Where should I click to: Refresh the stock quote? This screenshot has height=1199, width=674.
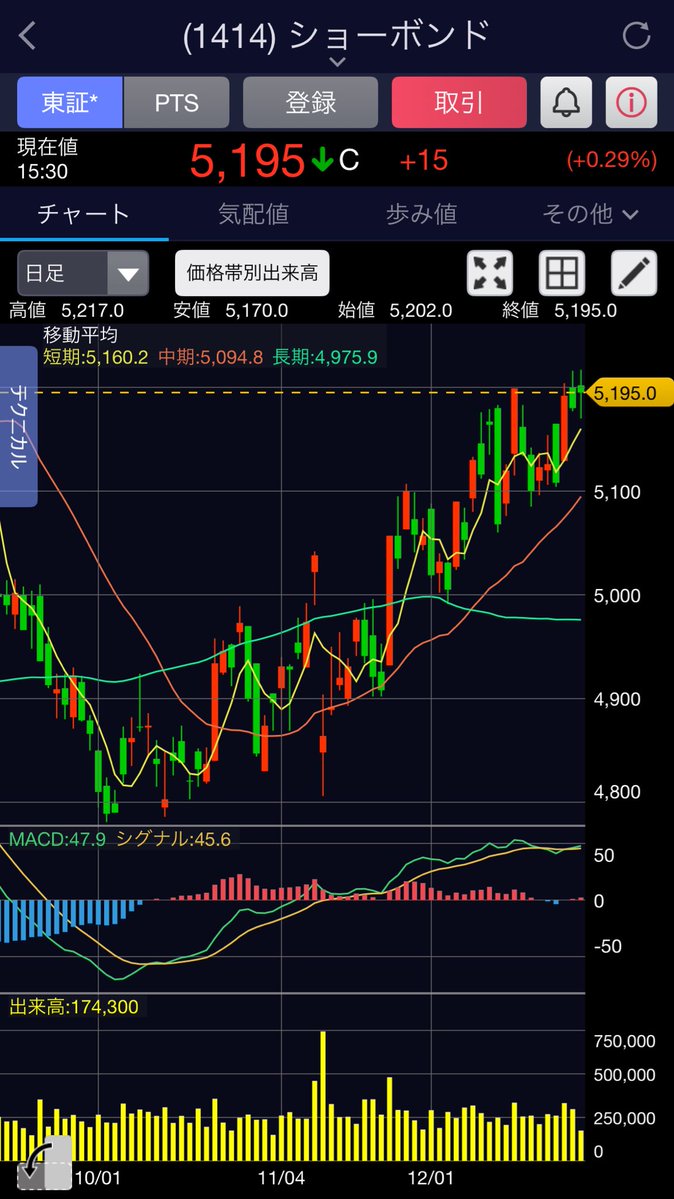[637, 35]
